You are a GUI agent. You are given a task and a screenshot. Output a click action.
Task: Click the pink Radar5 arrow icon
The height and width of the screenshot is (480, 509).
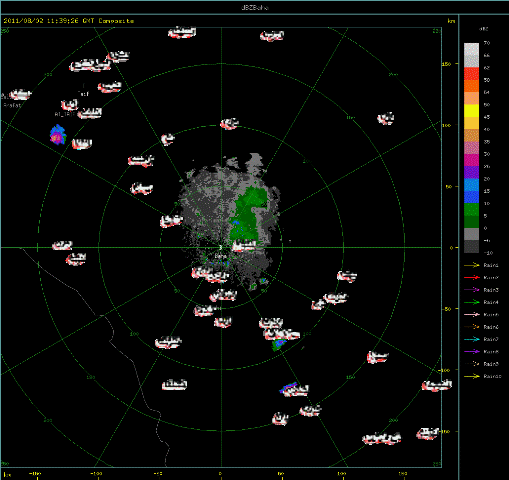coord(472,315)
